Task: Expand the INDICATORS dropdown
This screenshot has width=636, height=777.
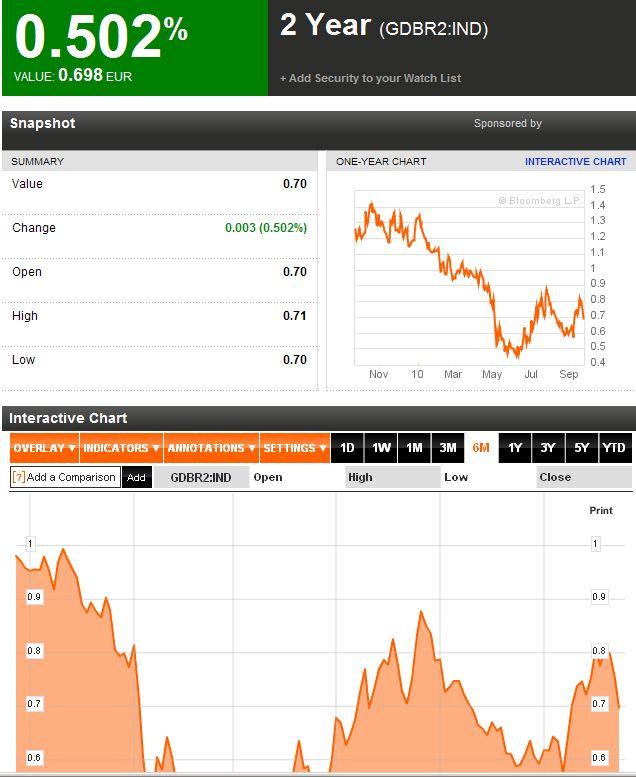Action: pyautogui.click(x=121, y=448)
